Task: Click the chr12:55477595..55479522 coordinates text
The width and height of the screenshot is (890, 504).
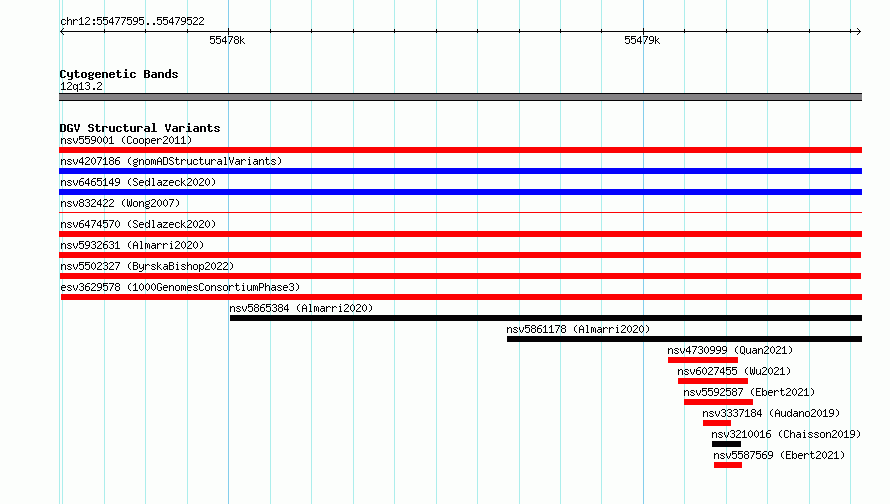Action: point(132,21)
